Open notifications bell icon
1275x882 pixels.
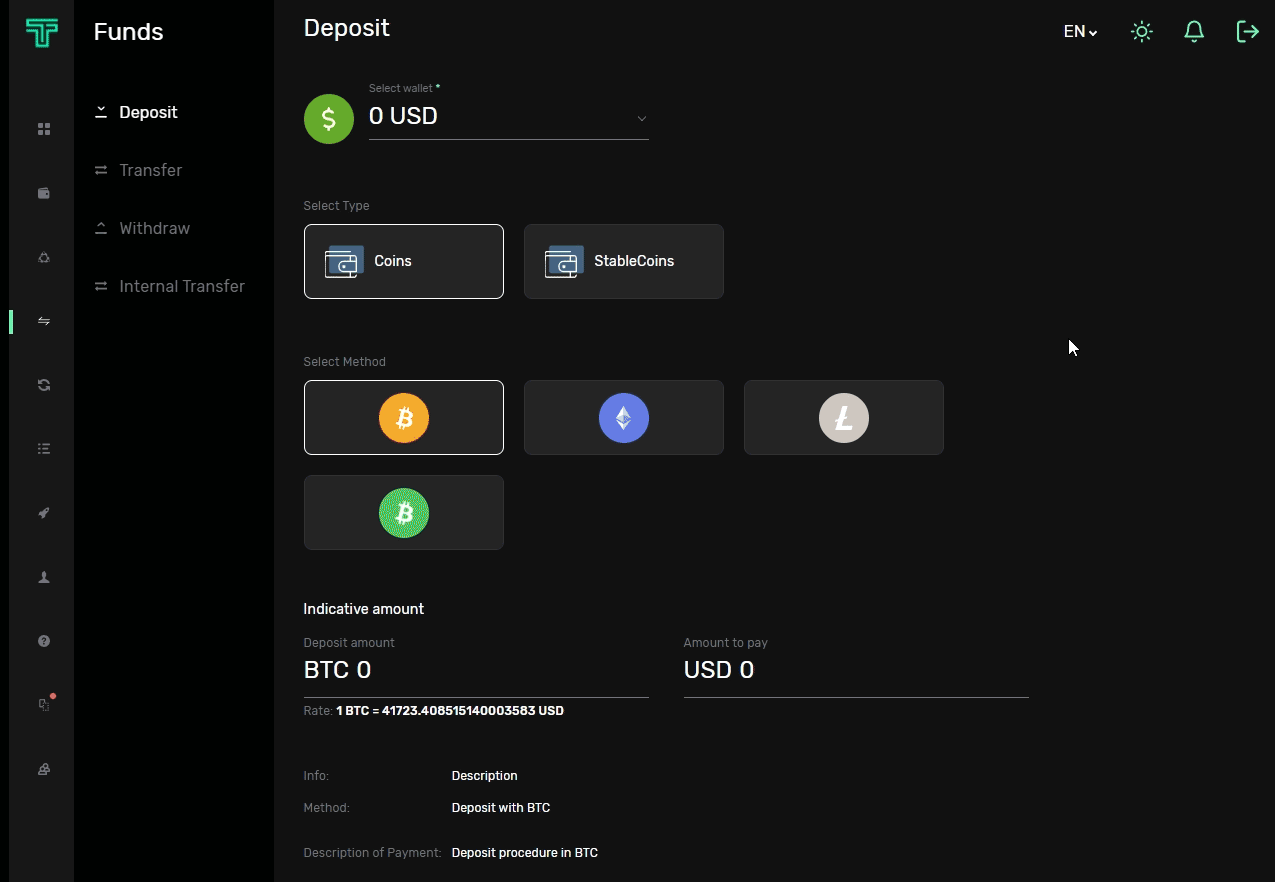coord(1193,32)
